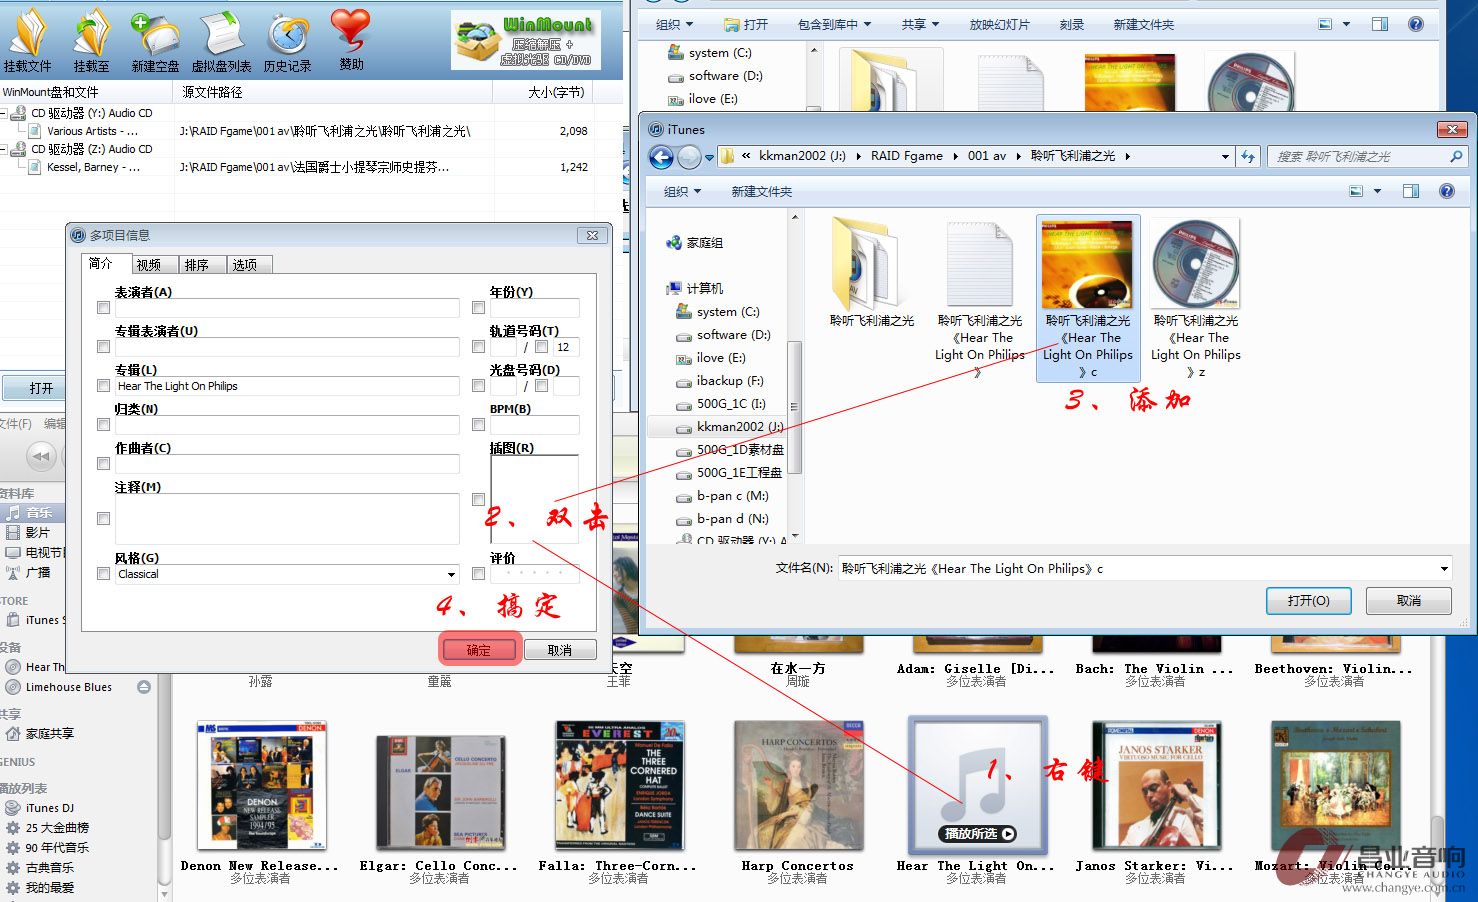Cancel the 多项目信息 dialog with 取消
This screenshot has width=1478, height=902.
tap(560, 650)
